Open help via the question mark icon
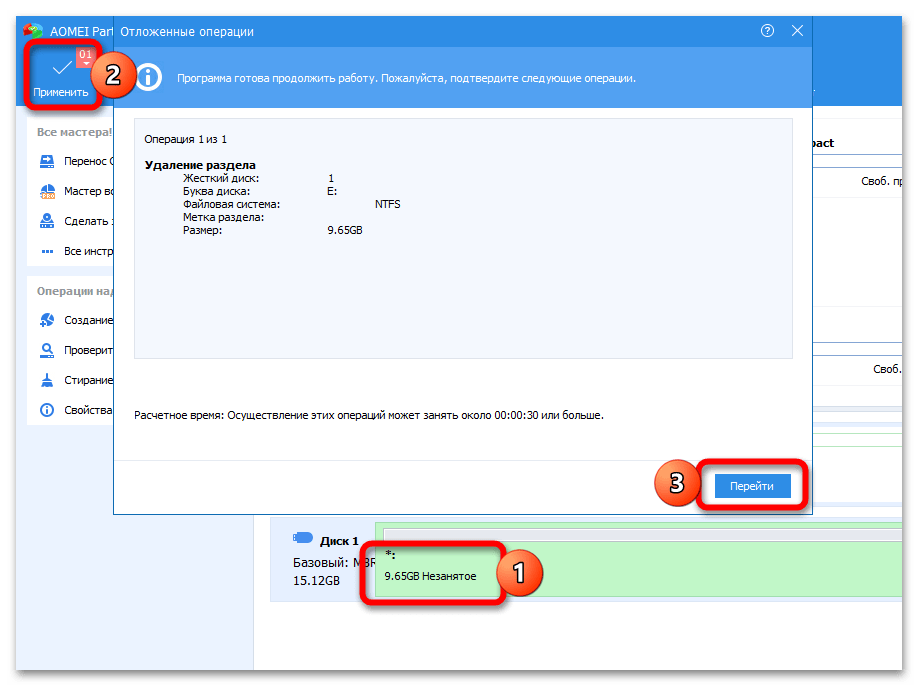 (767, 31)
